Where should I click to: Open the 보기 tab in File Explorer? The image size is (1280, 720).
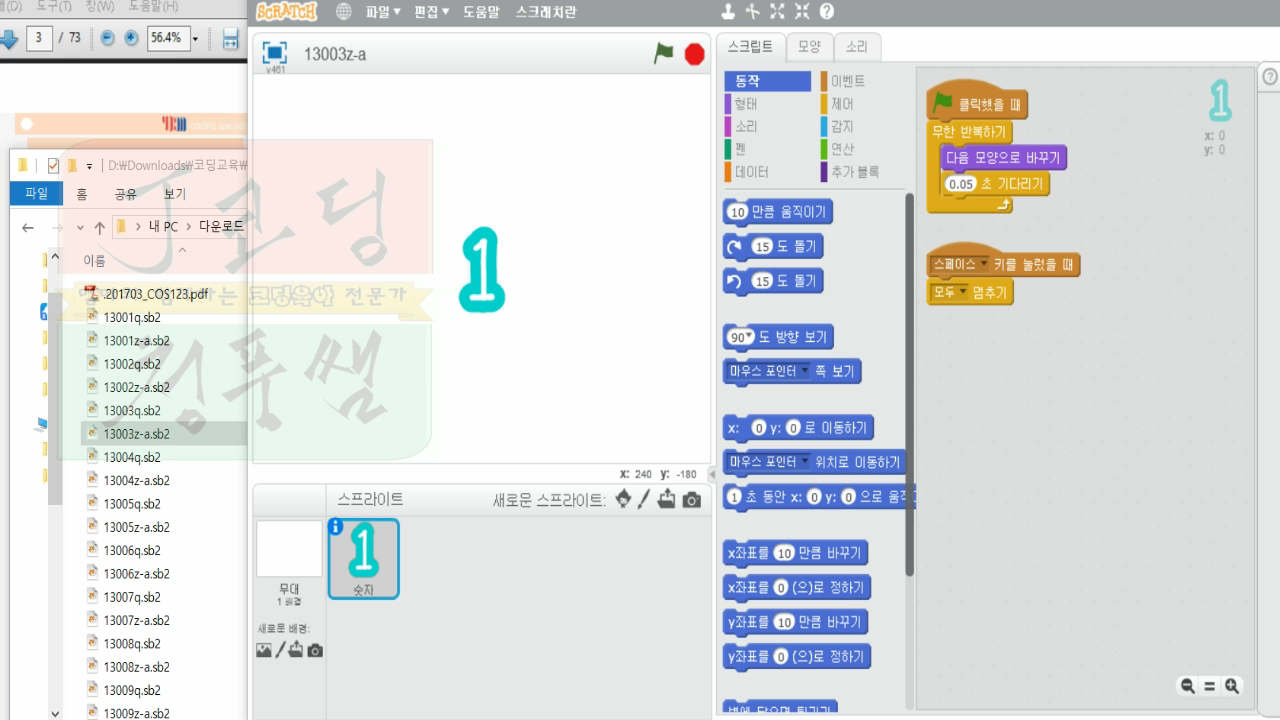175,194
